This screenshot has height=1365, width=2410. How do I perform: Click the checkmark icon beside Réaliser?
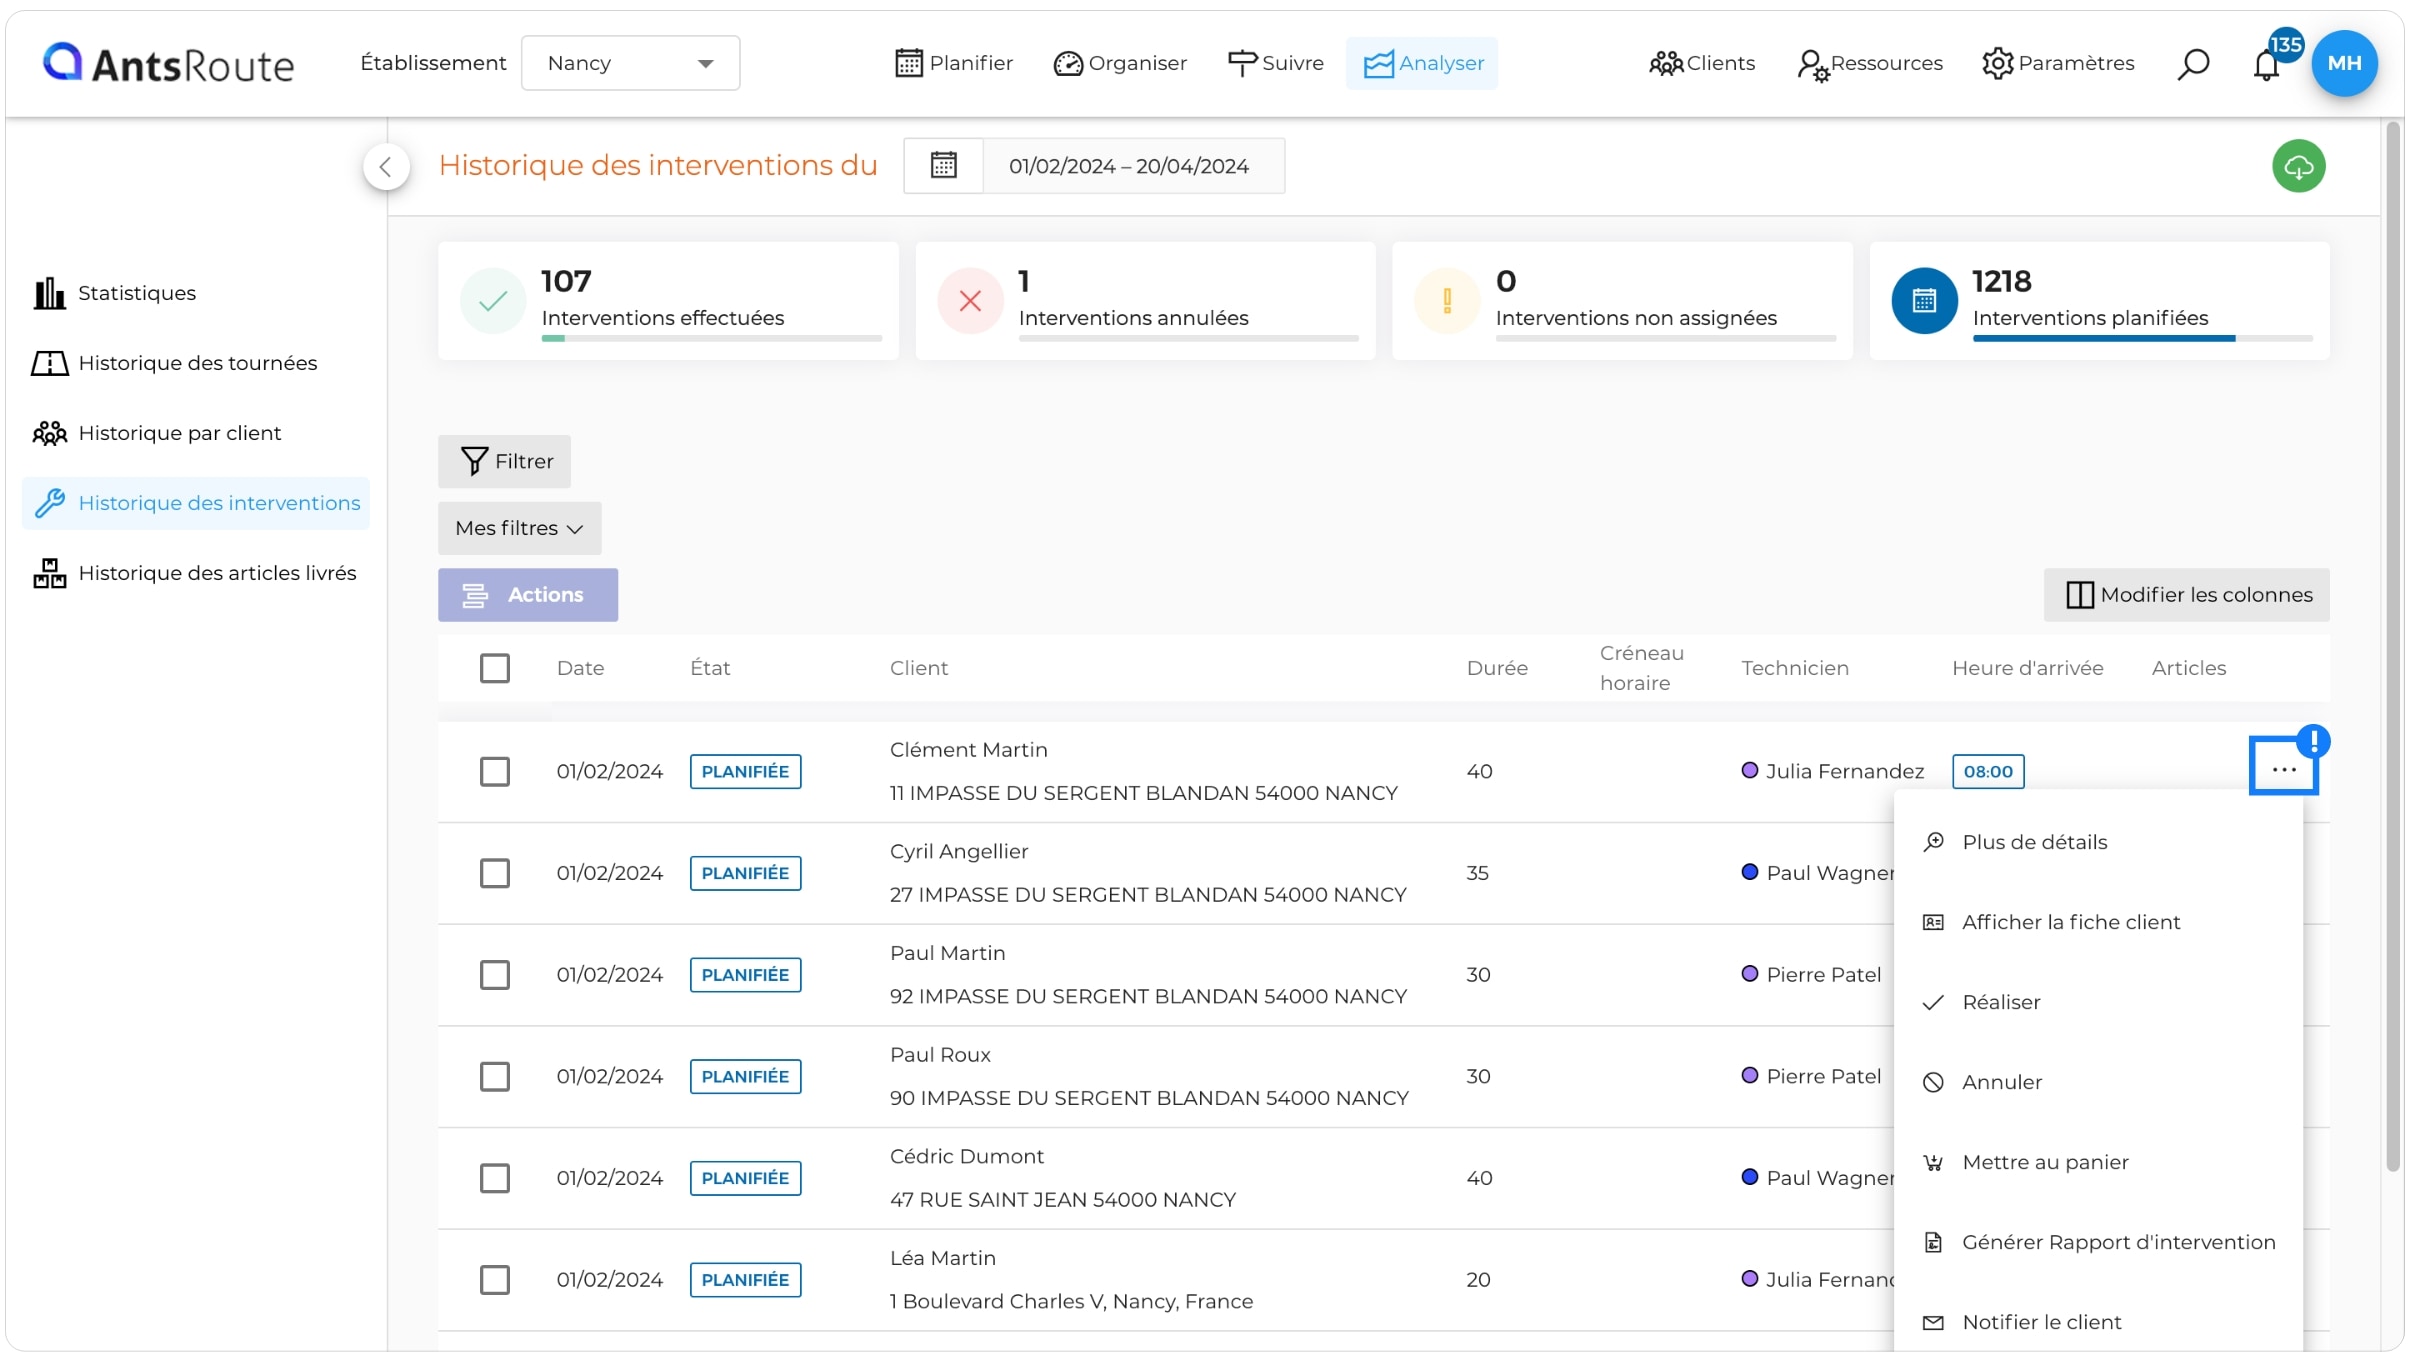(x=1933, y=1002)
